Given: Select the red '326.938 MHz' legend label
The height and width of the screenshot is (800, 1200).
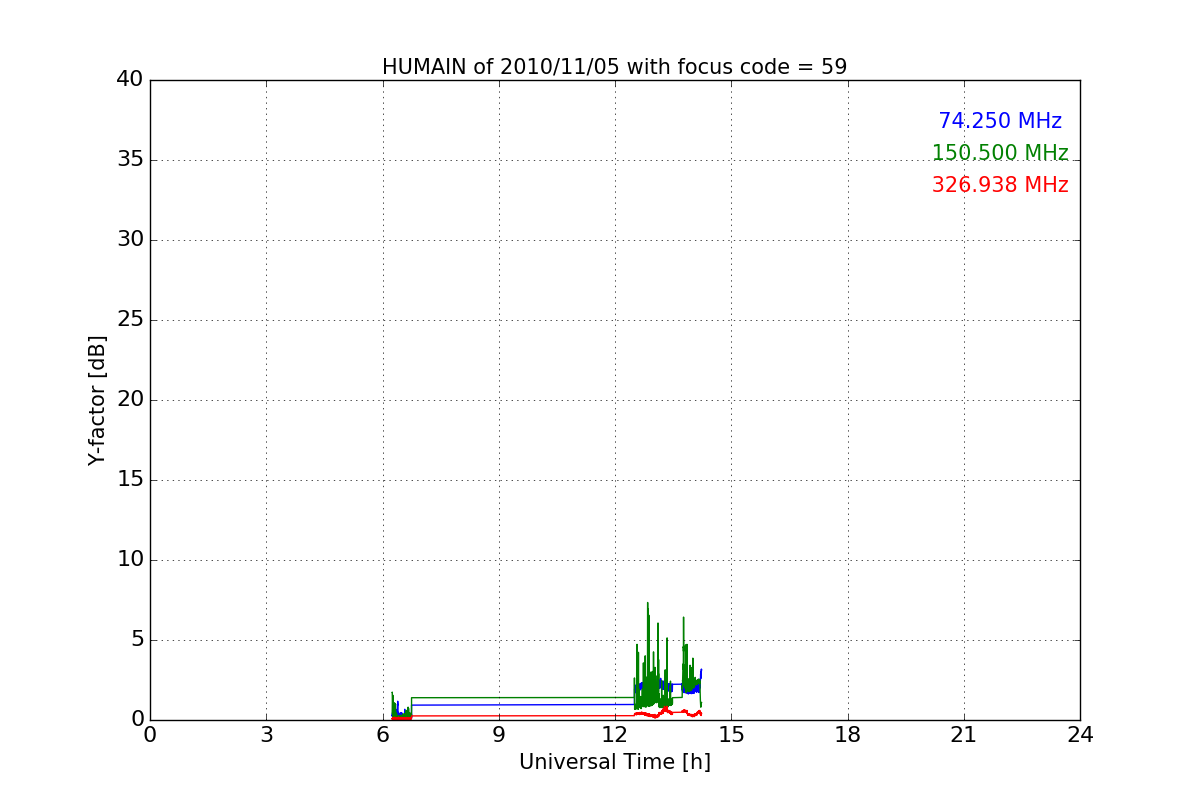Looking at the screenshot, I should [1000, 185].
